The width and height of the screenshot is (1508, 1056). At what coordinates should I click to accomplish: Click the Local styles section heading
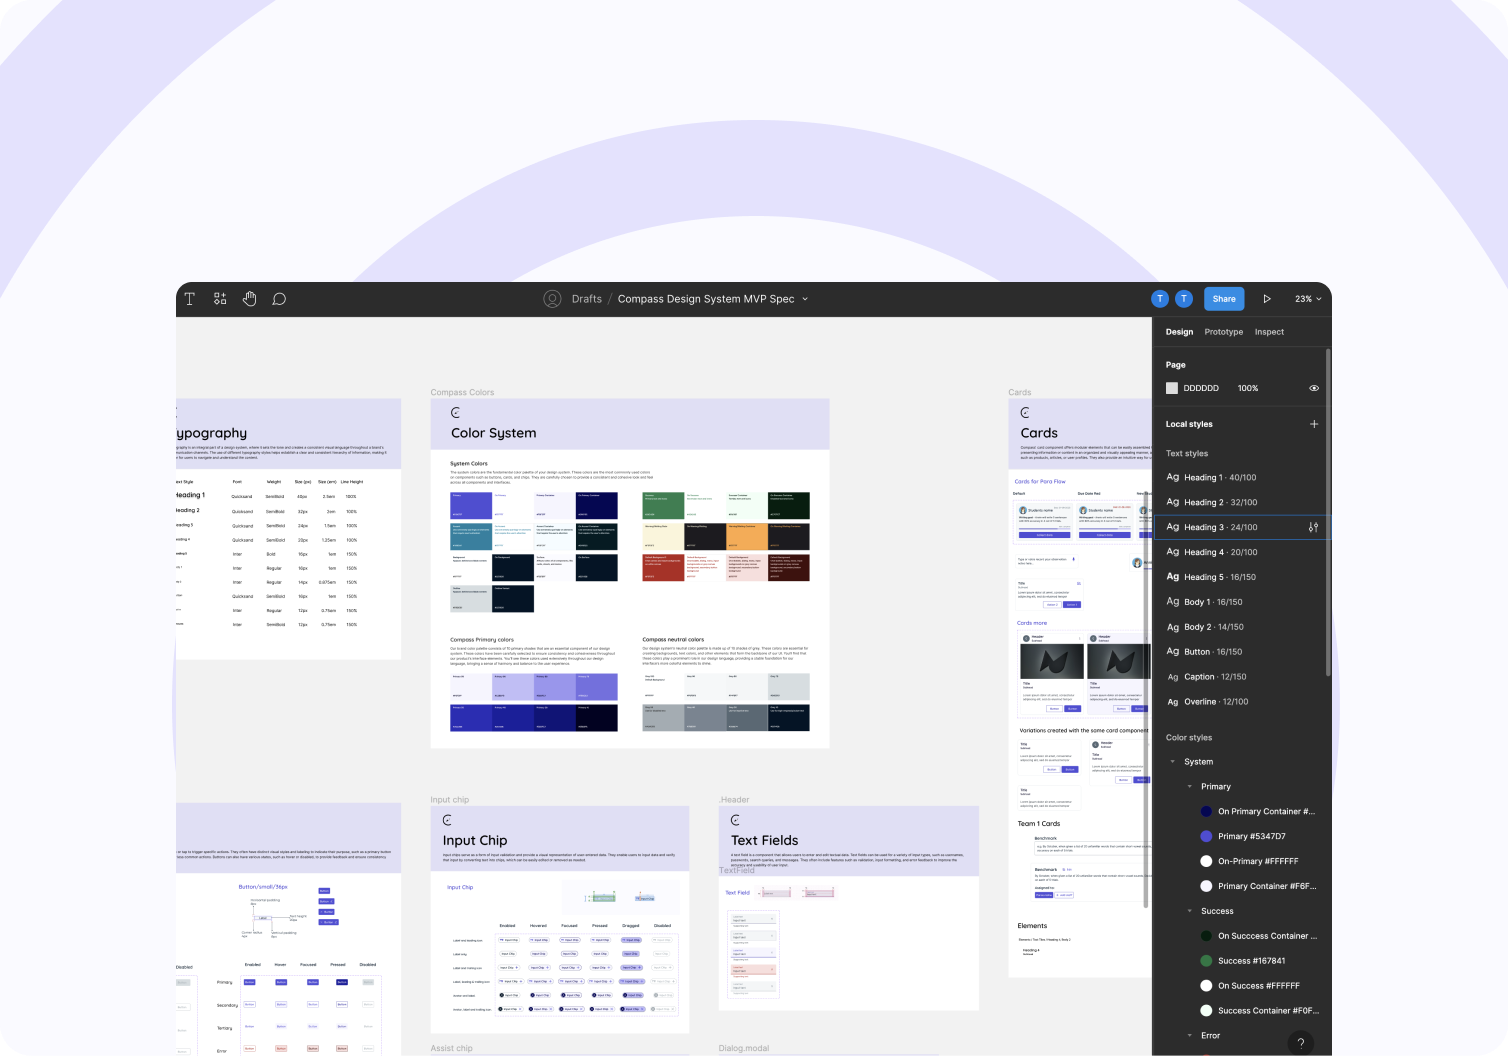1189,424
